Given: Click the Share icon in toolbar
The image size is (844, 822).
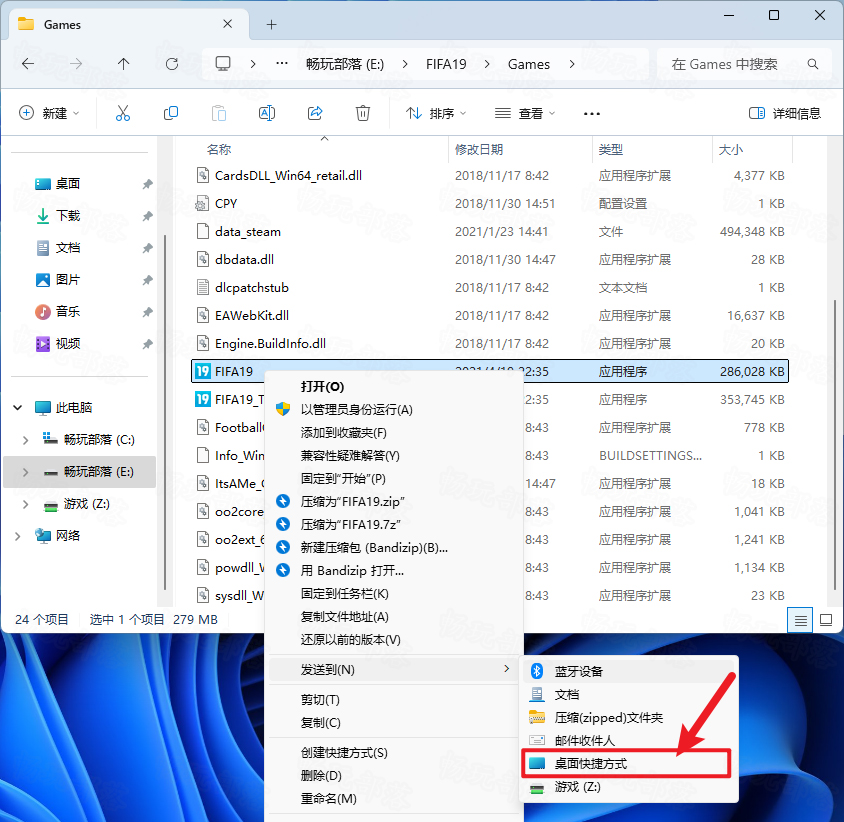Looking at the screenshot, I should pyautogui.click(x=315, y=113).
